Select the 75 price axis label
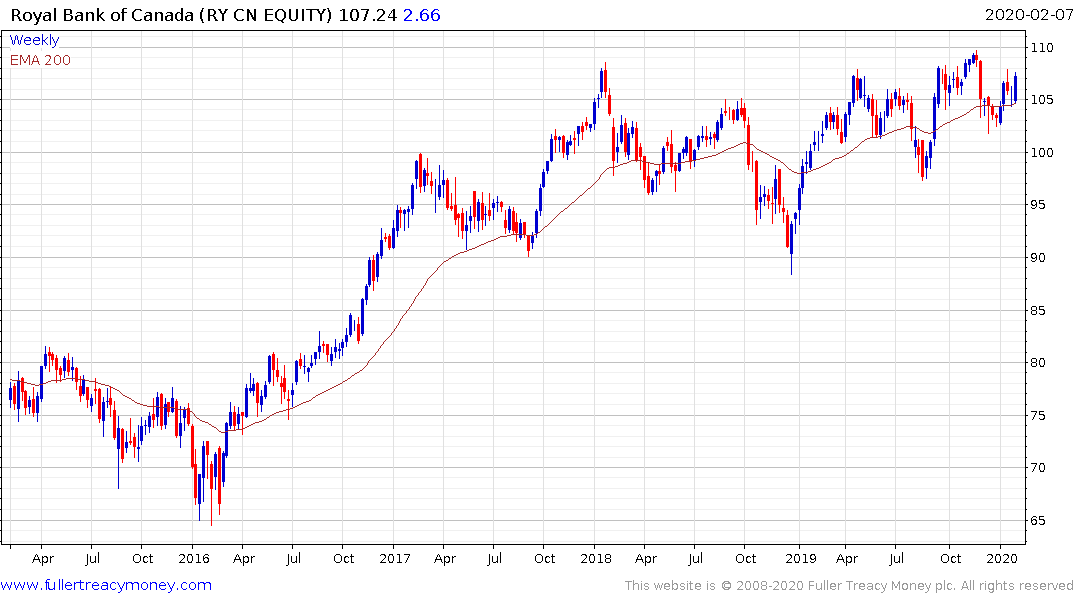The width and height of the screenshot is (1075, 600). (x=1039, y=416)
